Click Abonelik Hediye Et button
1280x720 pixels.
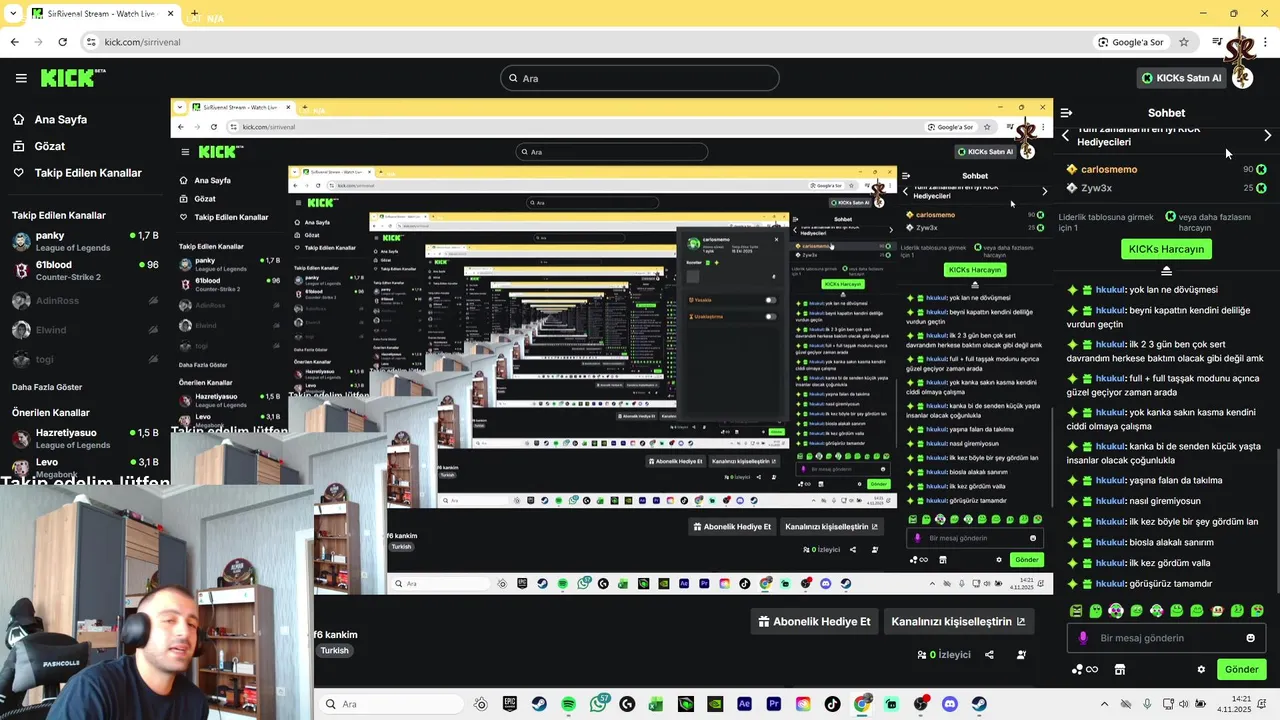click(814, 621)
